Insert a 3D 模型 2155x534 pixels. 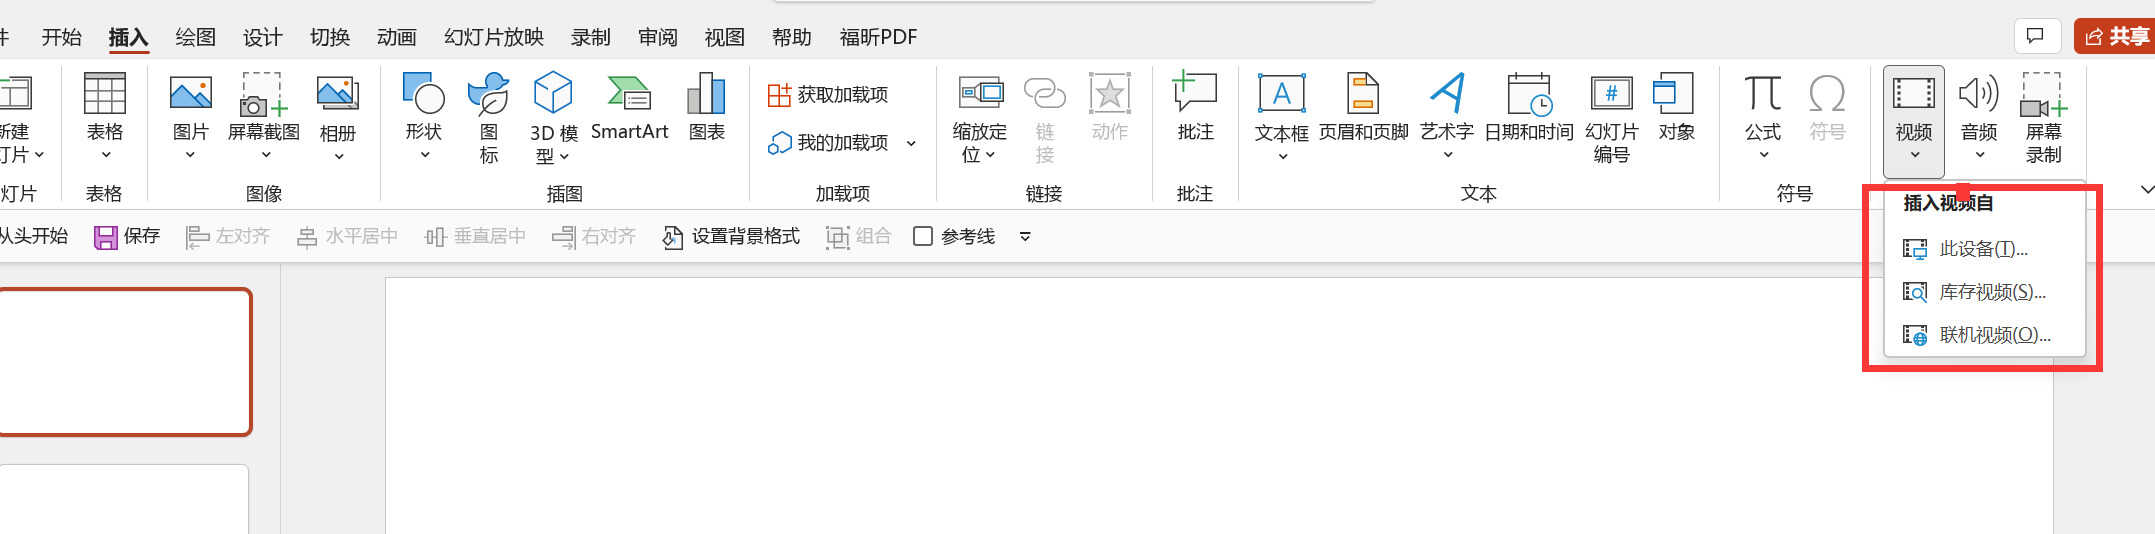click(553, 117)
